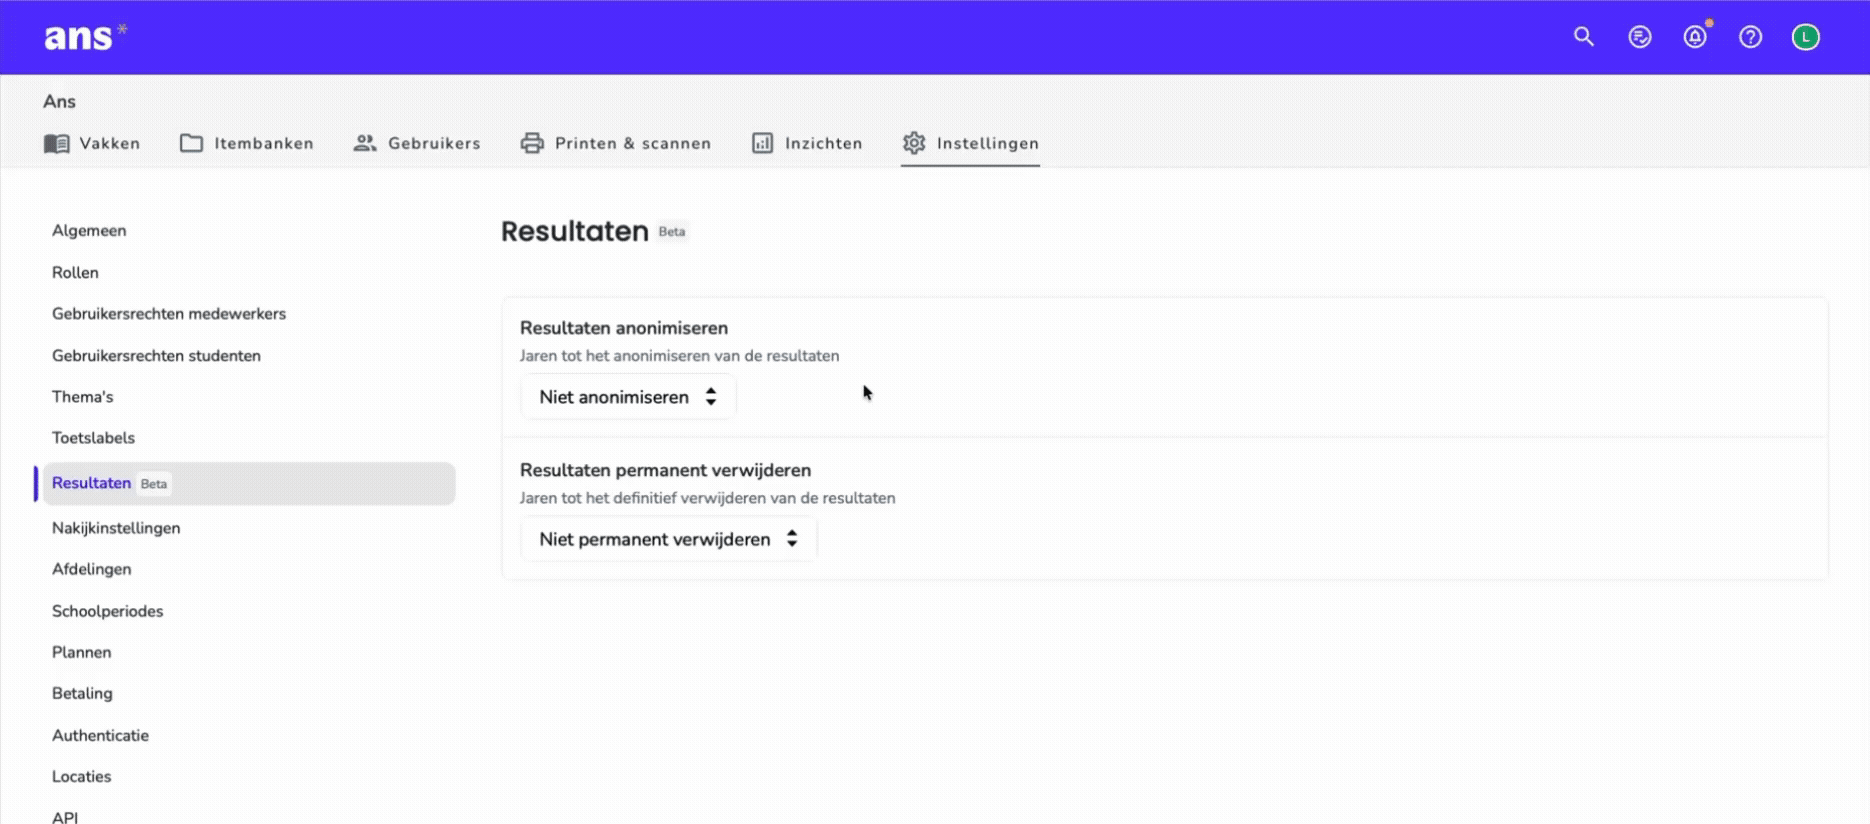Click the ans logo in header
Image resolution: width=1870 pixels, height=824 pixels.
point(86,37)
